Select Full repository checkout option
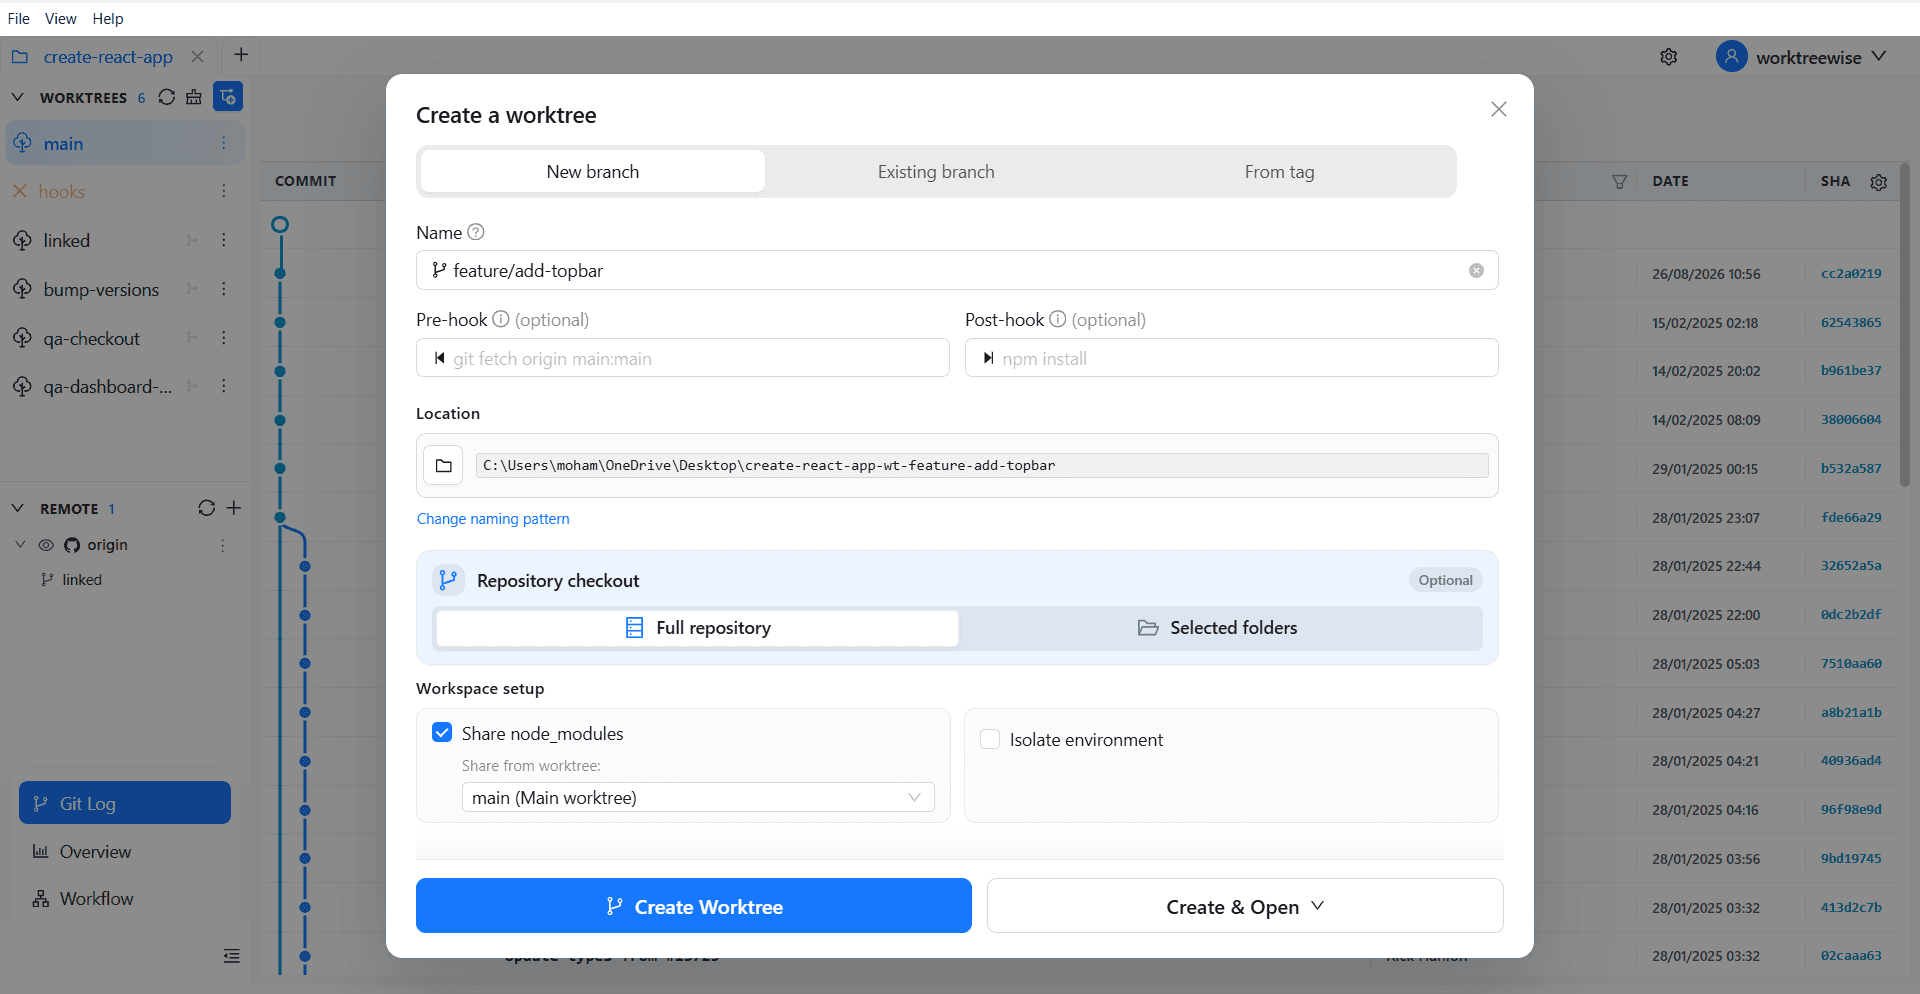This screenshot has height=994, width=1920. (x=697, y=628)
